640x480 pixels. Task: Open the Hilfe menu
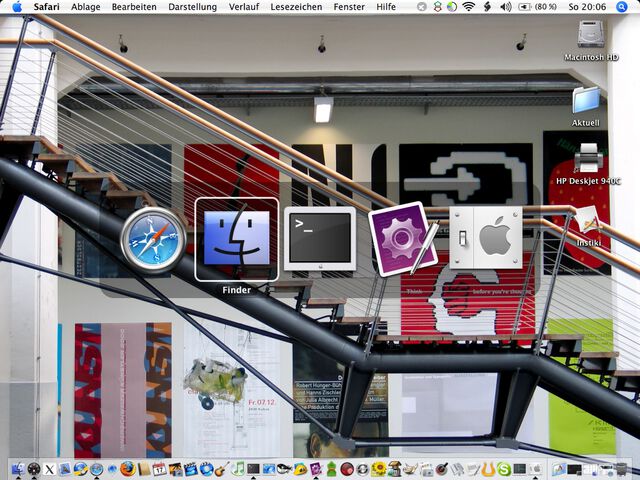386,7
